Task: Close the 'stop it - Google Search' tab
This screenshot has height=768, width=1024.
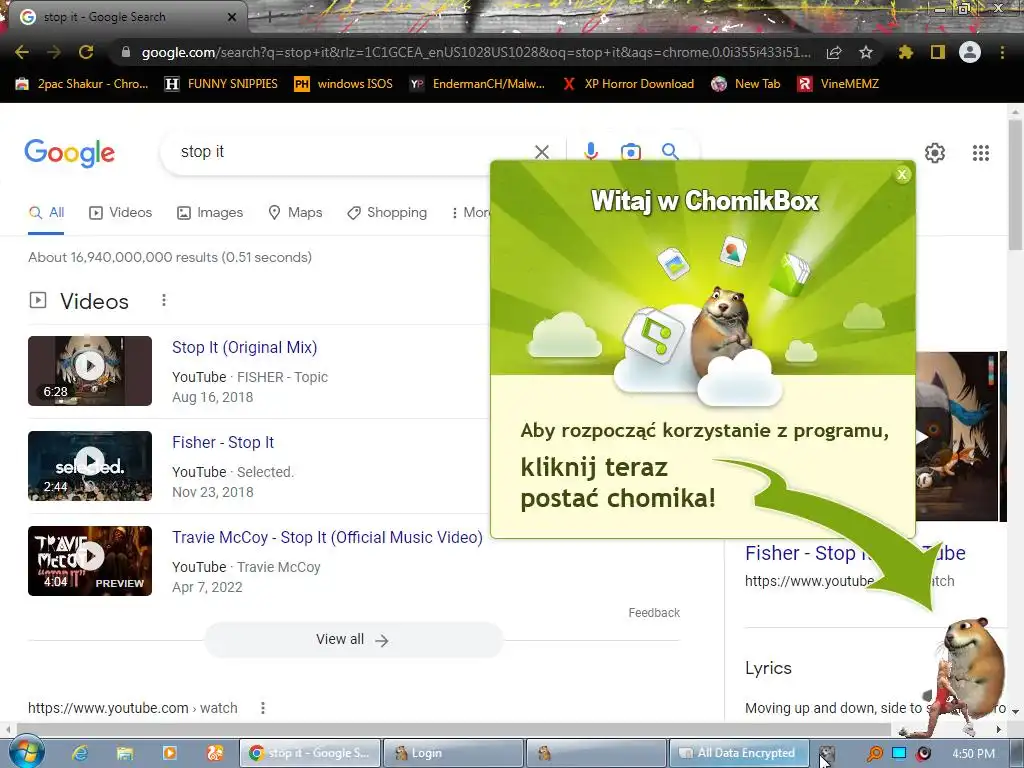Action: [x=232, y=17]
